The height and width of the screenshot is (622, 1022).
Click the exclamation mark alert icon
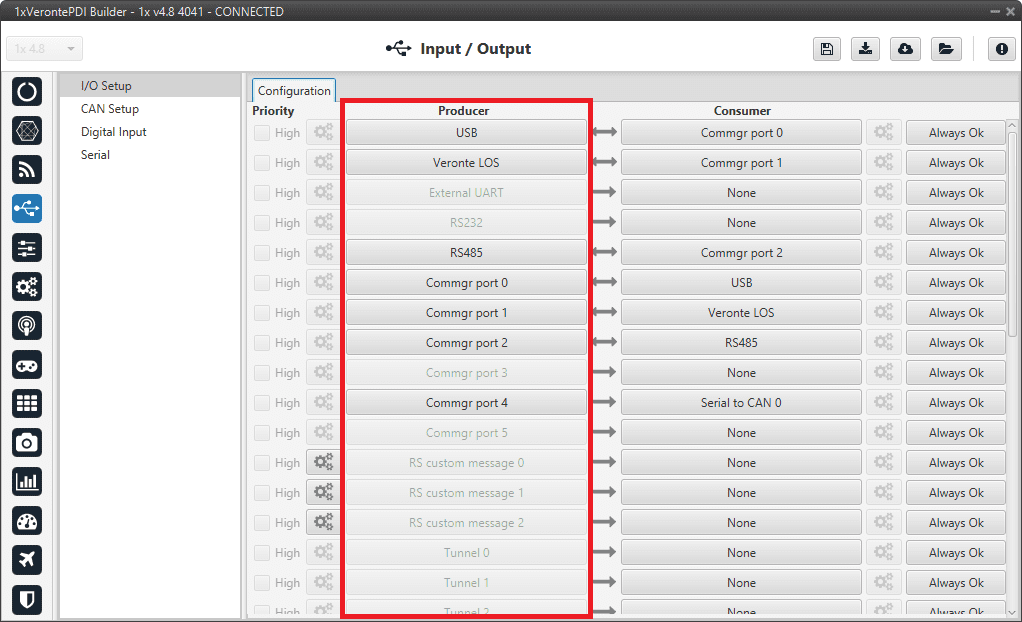tap(1001, 49)
